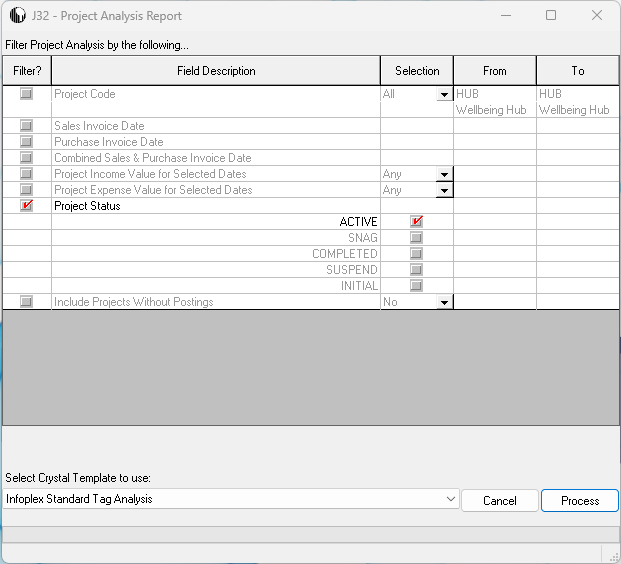
Task: Select the SNAG status checkbox
Action: pos(416,238)
